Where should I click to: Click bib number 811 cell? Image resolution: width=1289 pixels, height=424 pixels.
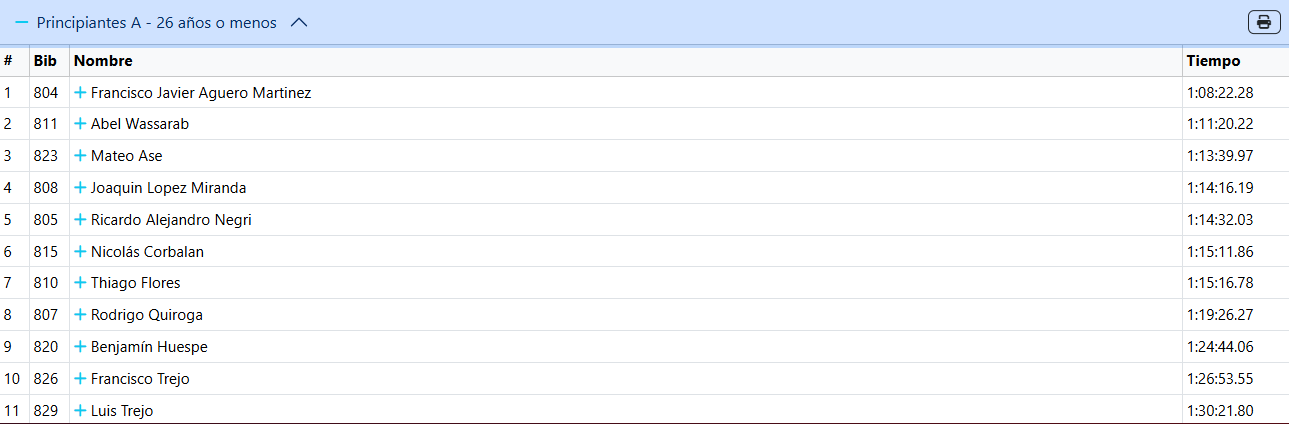[x=46, y=124]
